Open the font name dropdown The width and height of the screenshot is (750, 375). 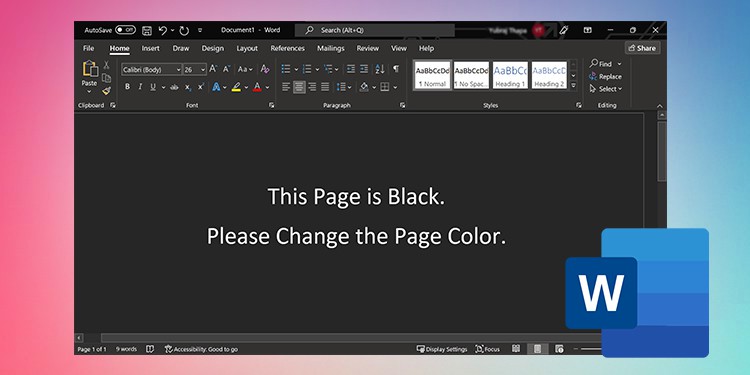pos(178,70)
